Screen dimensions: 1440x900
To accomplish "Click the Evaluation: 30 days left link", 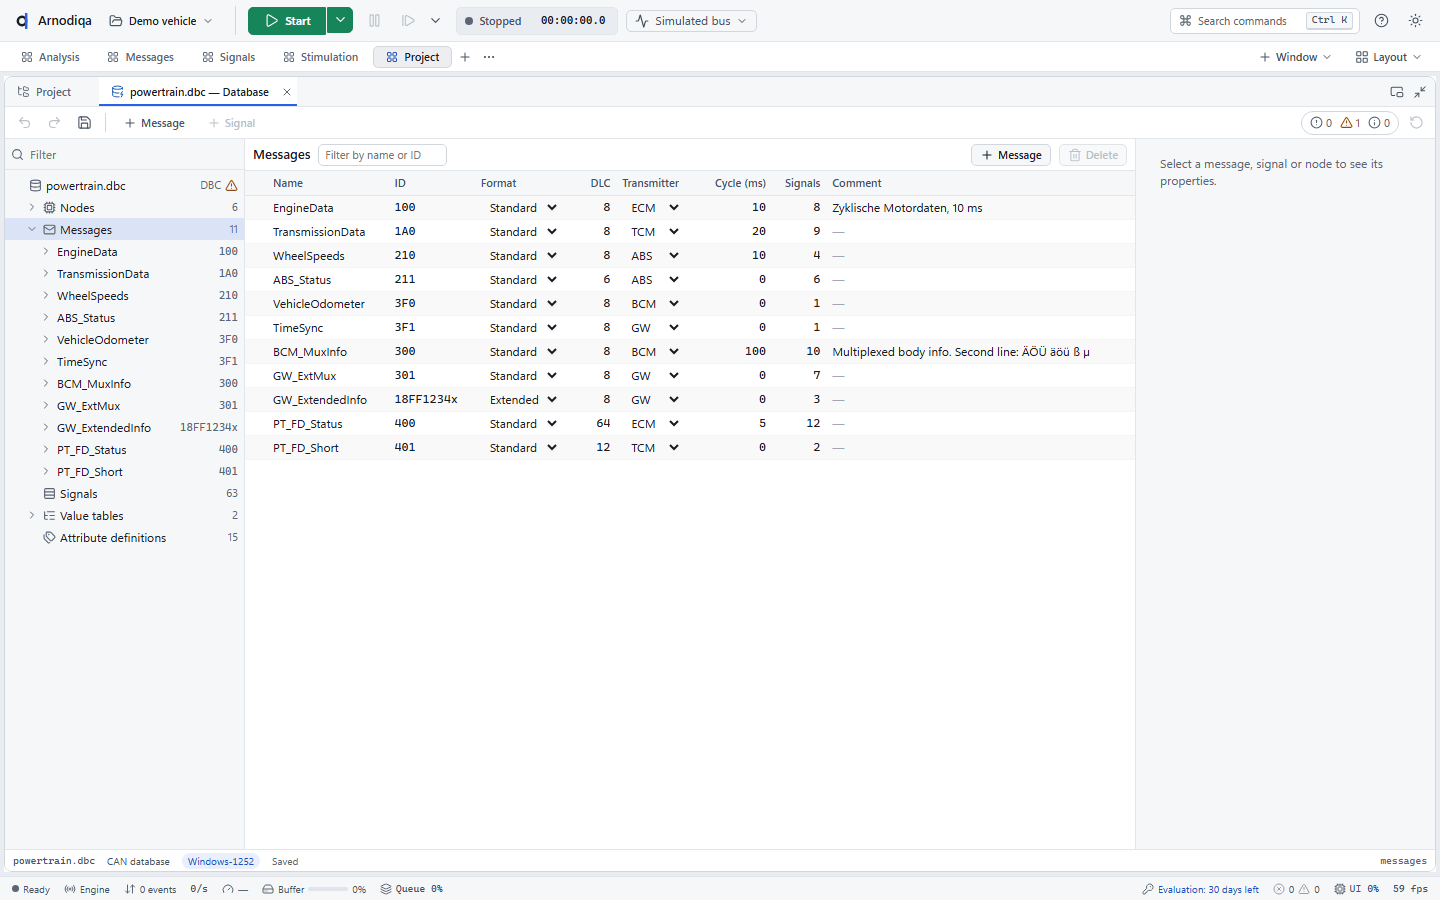I will (x=1200, y=889).
